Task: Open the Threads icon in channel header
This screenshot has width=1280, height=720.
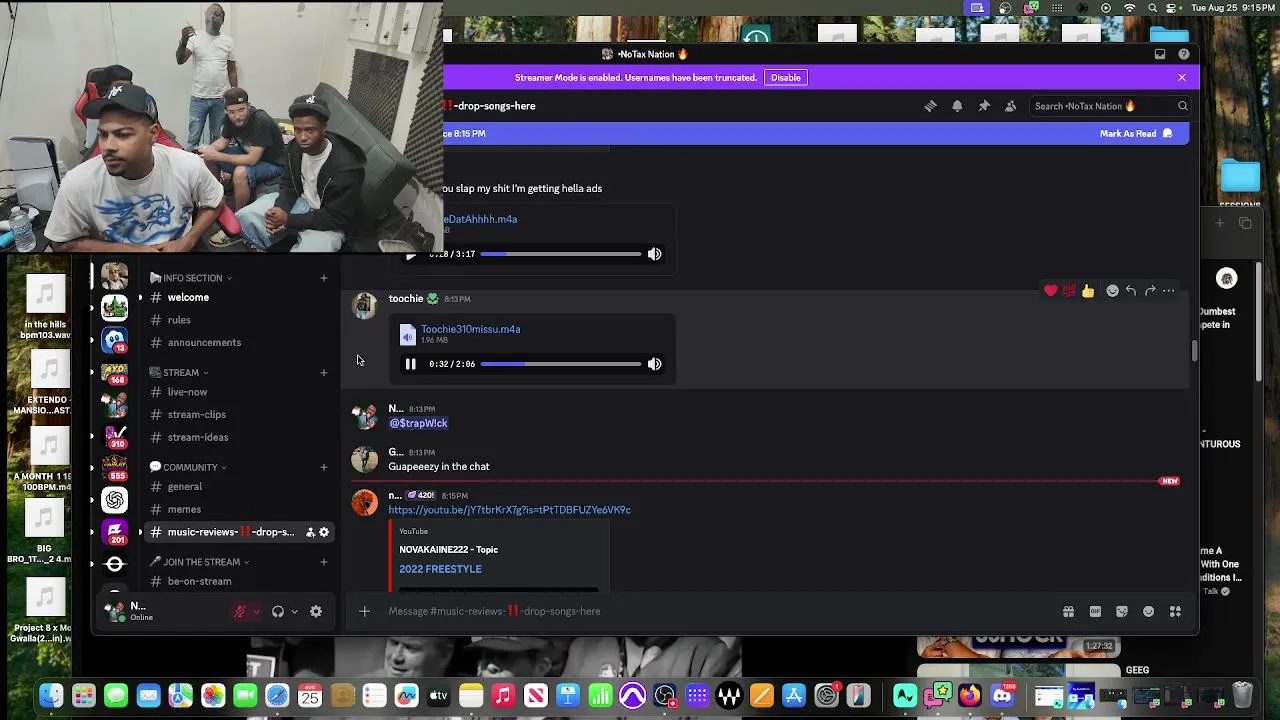Action: tap(930, 106)
